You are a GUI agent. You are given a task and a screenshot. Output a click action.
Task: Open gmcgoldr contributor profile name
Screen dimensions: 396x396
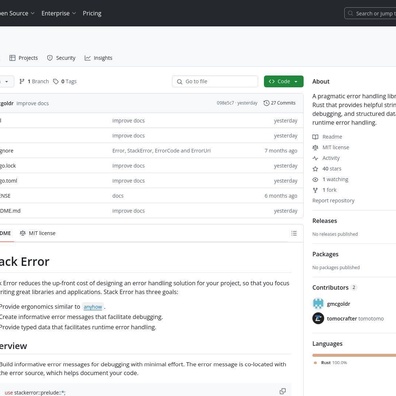coord(338,304)
